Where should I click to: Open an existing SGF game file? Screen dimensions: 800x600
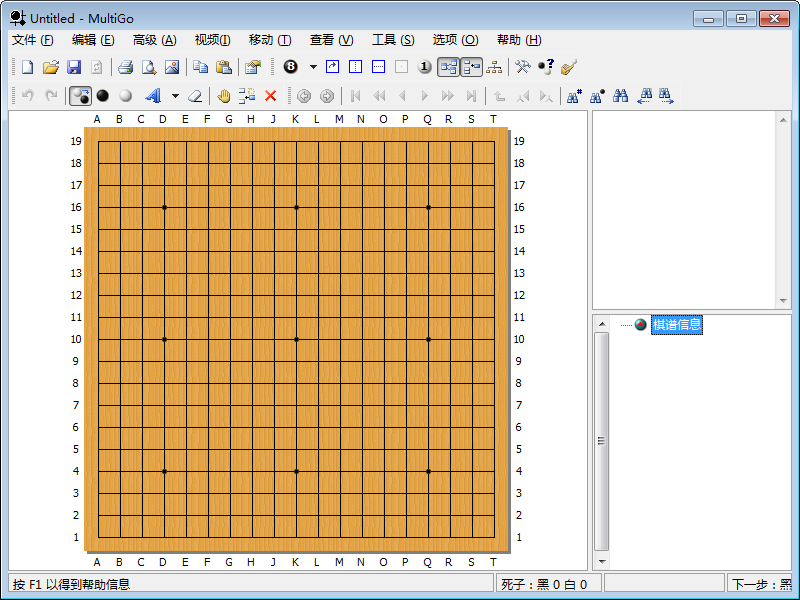pos(51,66)
